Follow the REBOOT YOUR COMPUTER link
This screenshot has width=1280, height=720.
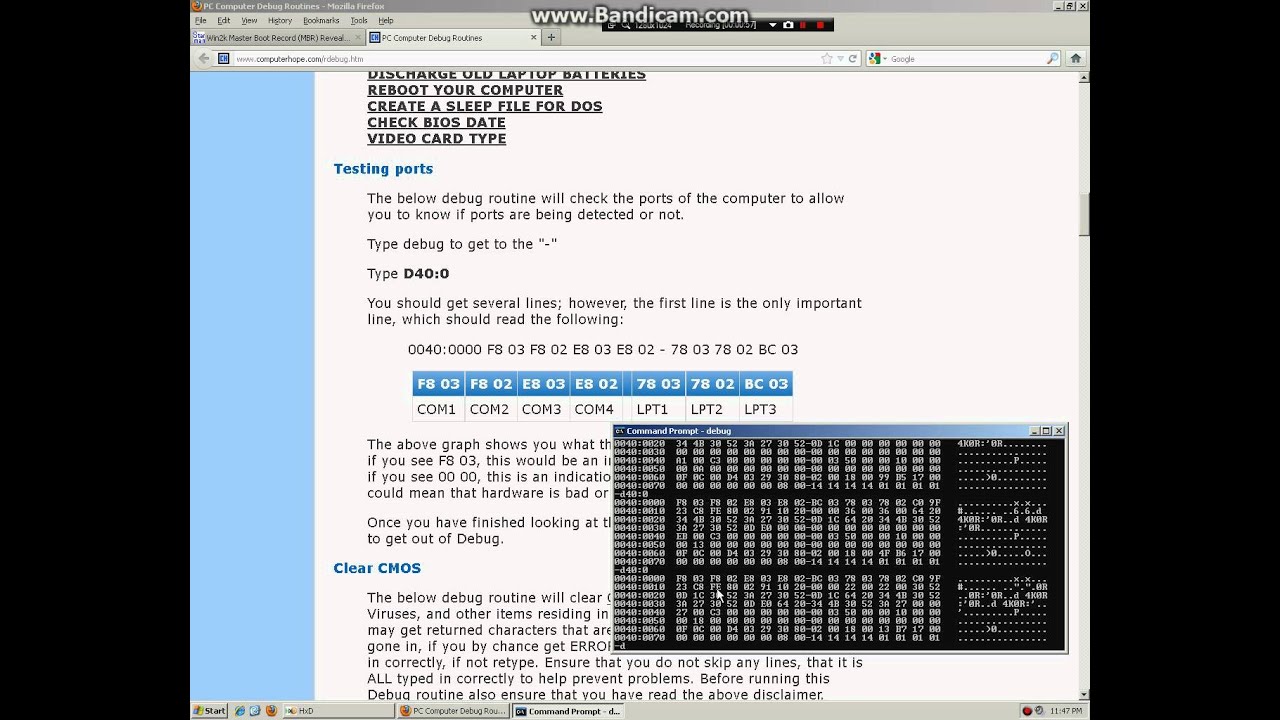pyautogui.click(x=465, y=90)
